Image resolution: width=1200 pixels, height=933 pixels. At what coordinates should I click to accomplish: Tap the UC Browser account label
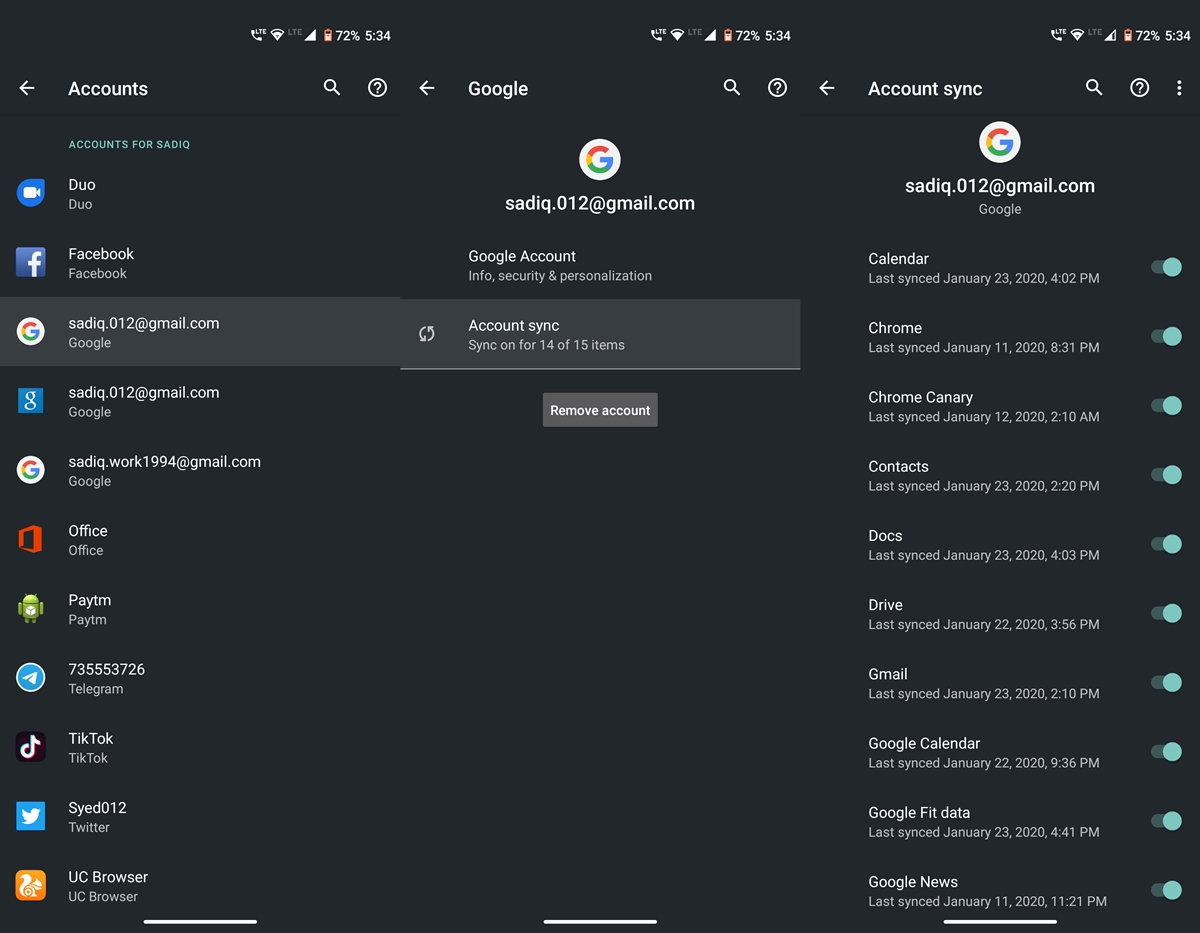point(108,877)
